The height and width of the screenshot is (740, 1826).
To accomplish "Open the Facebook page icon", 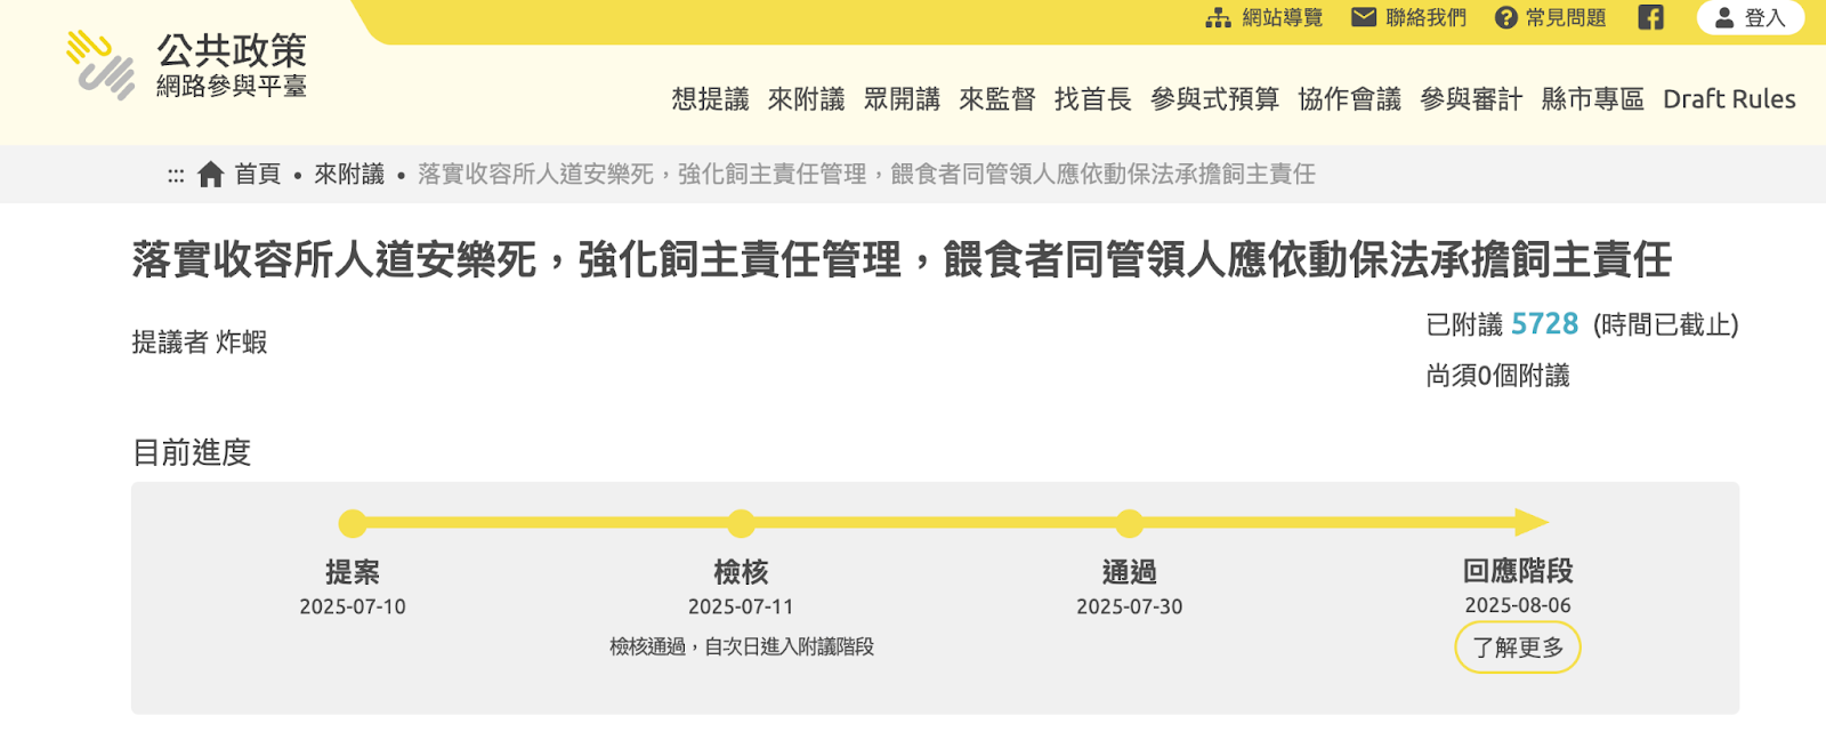I will tap(1650, 18).
